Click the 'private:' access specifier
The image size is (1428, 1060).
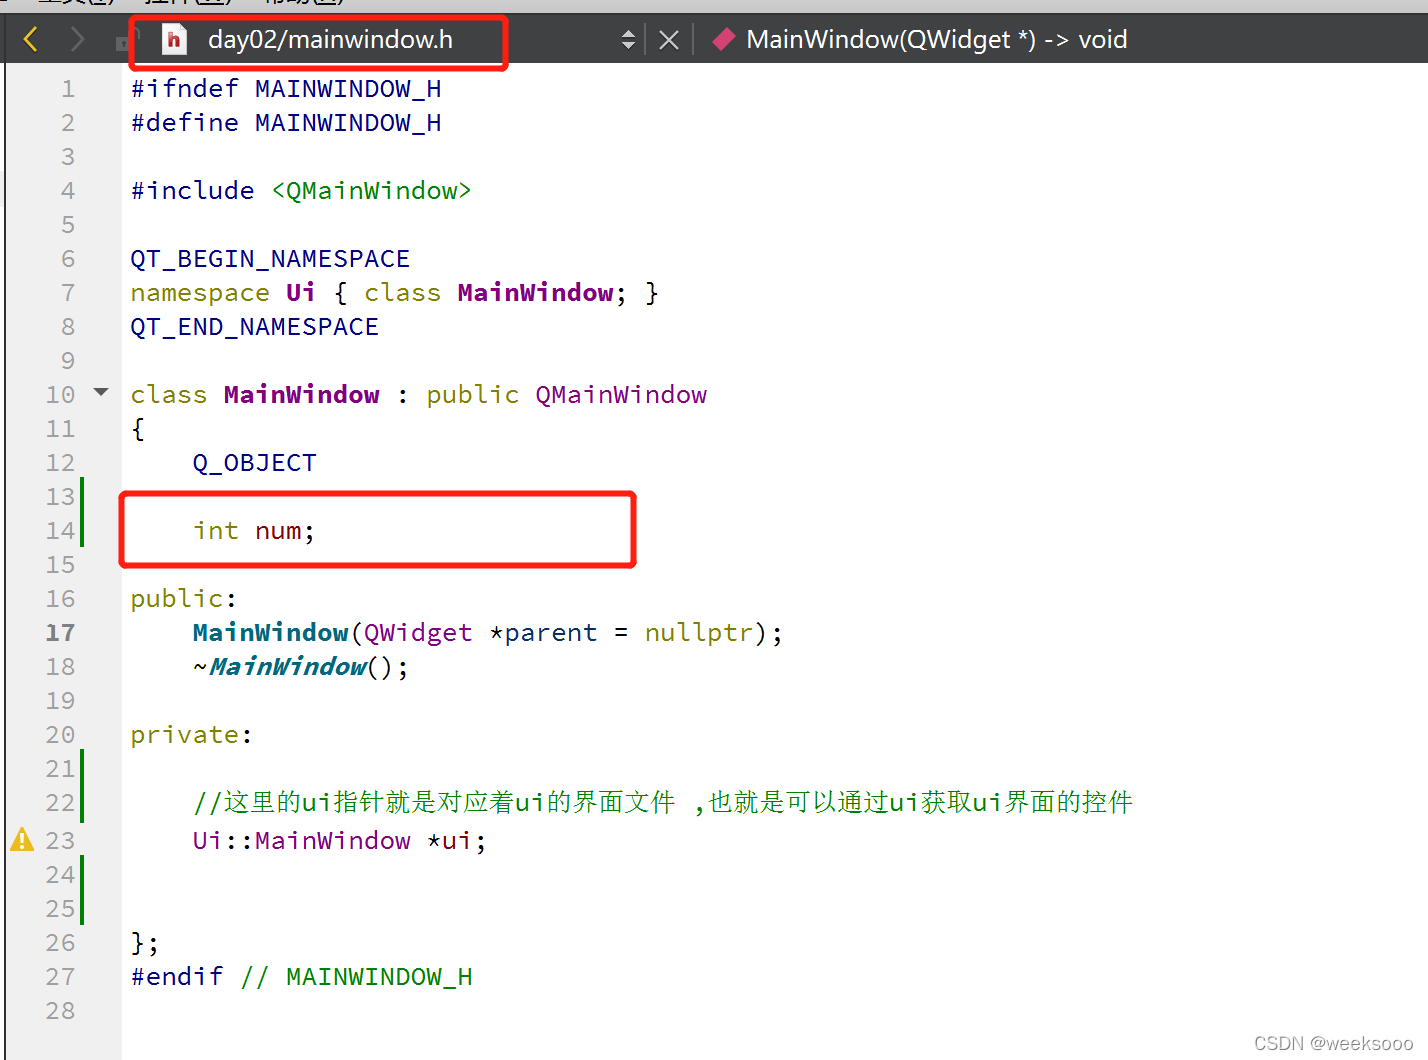(192, 735)
